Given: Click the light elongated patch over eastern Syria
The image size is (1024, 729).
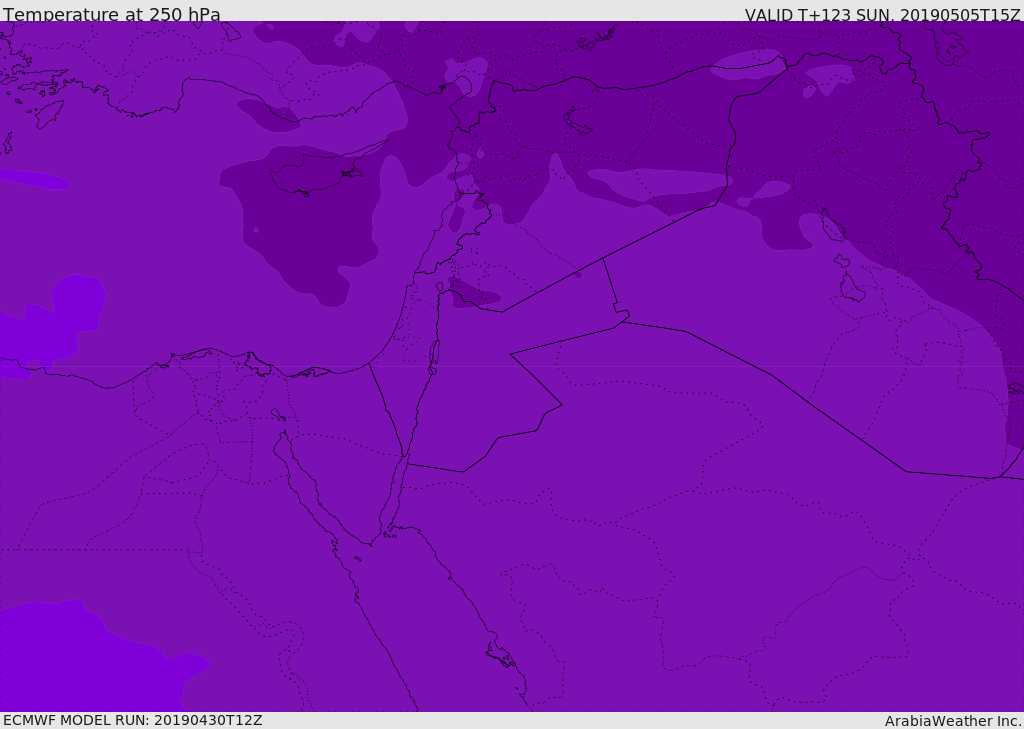Looking at the screenshot, I should pyautogui.click(x=660, y=182).
